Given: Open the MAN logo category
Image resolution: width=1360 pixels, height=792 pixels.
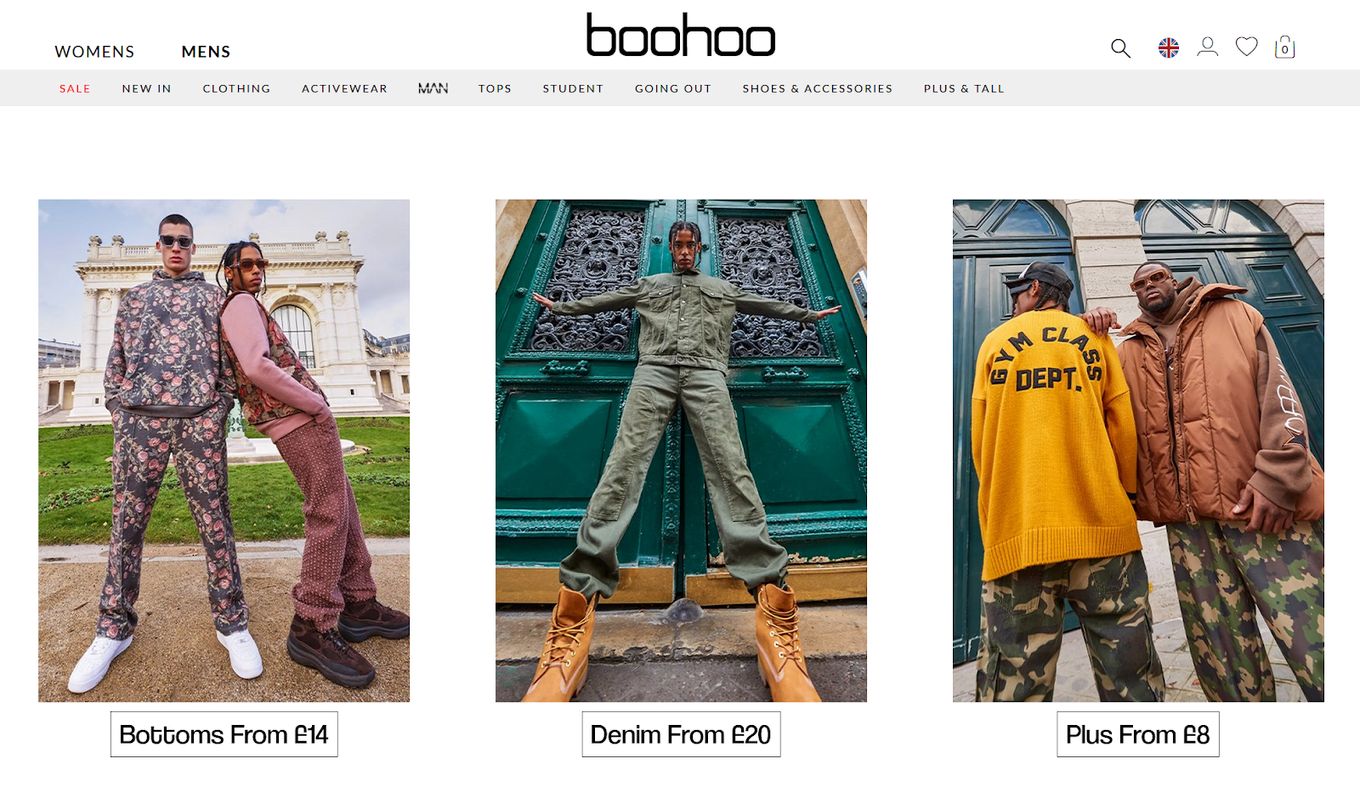Looking at the screenshot, I should coord(433,88).
